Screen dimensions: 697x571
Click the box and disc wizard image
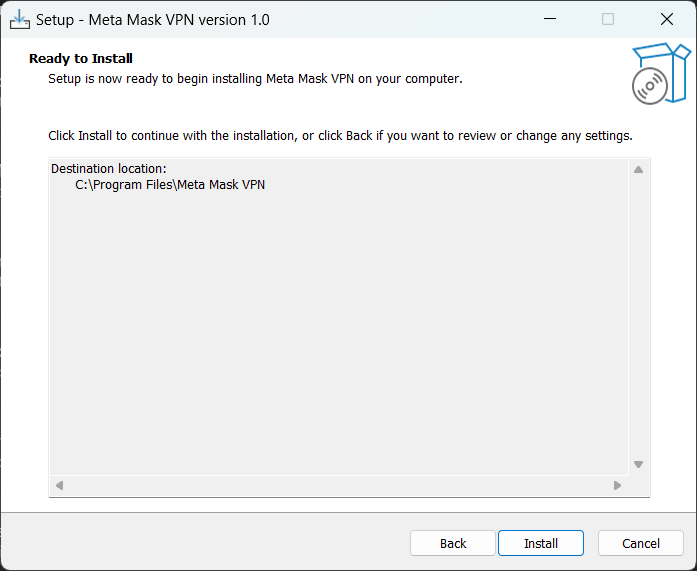[661, 74]
